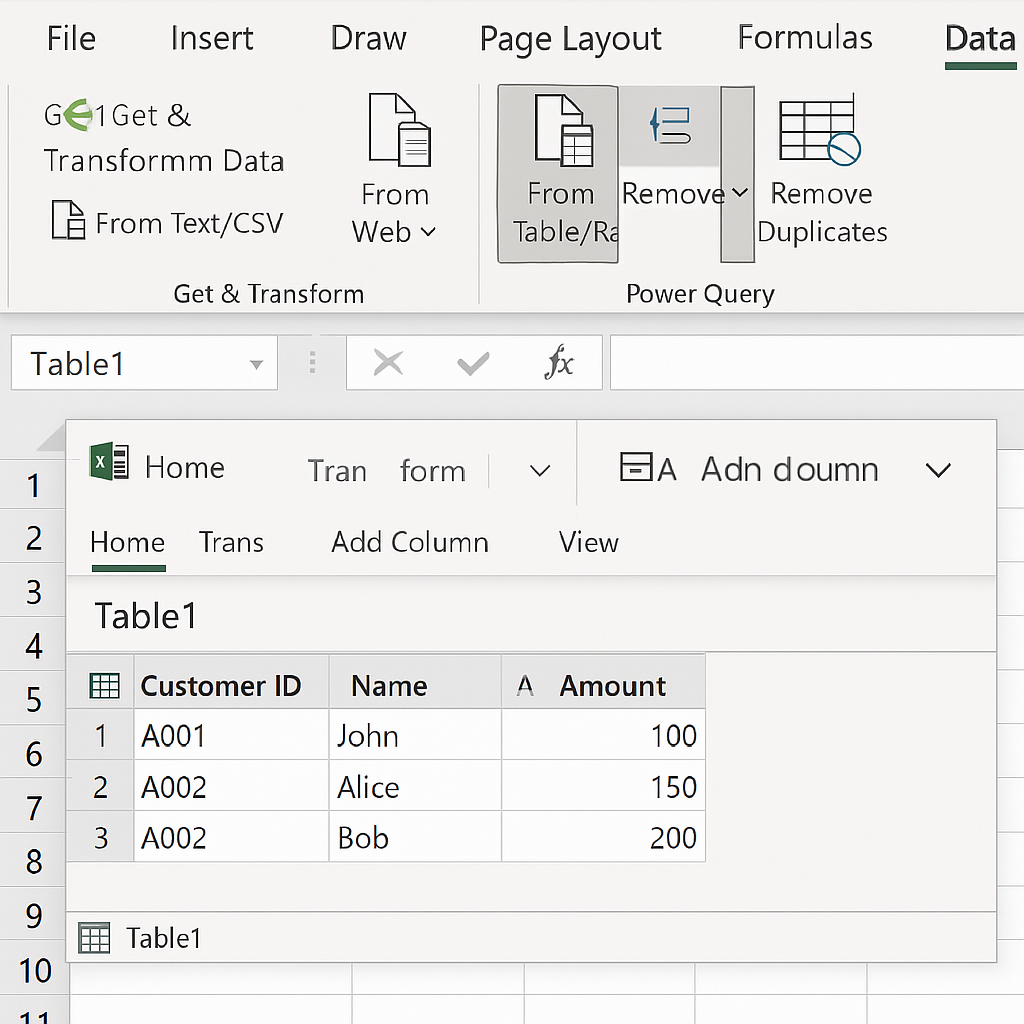
Task: Open the View tab in query editor
Action: click(x=588, y=542)
